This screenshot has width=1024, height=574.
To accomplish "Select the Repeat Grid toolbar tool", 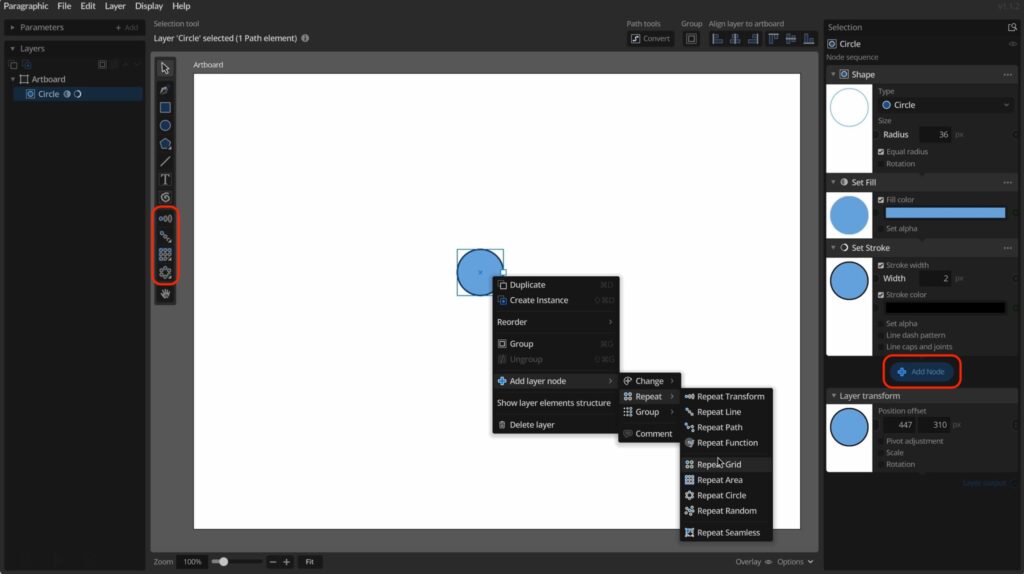I will tap(165, 254).
